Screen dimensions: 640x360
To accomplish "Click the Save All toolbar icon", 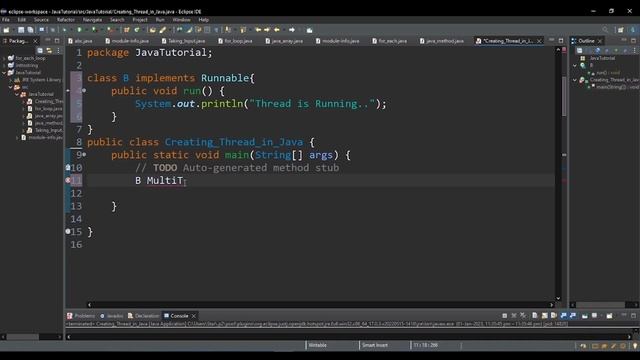I will click(30, 30).
